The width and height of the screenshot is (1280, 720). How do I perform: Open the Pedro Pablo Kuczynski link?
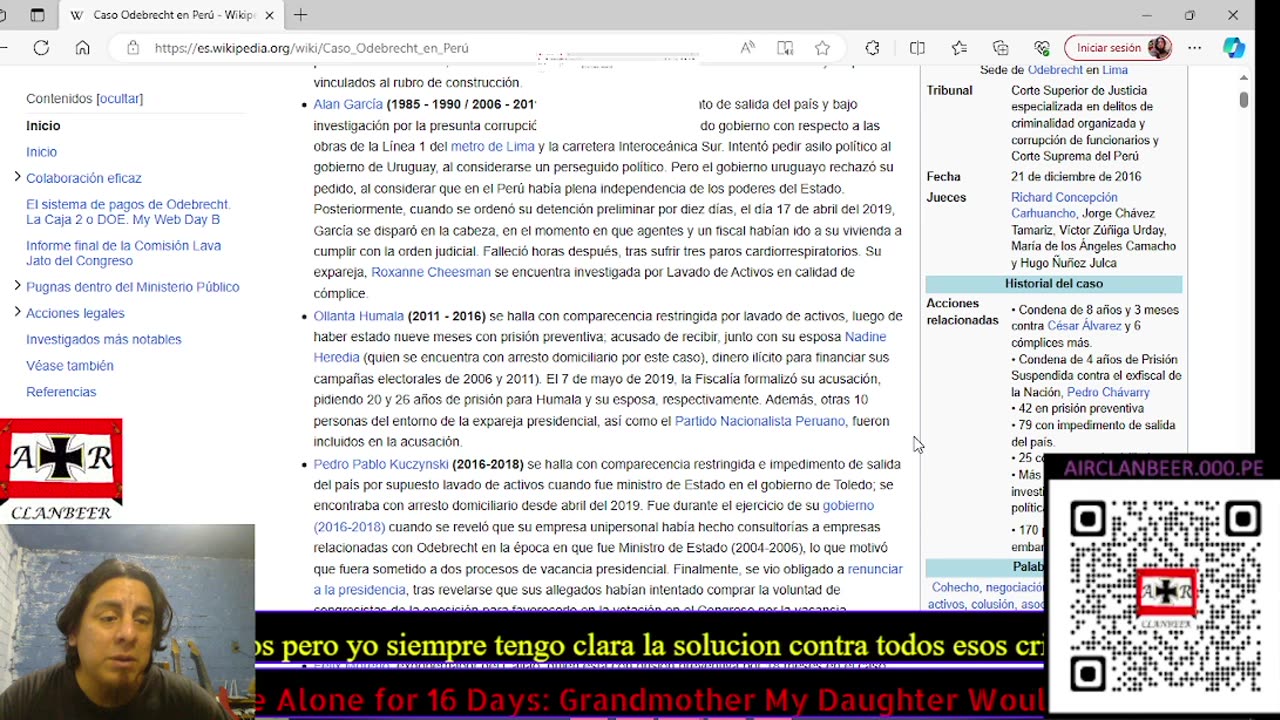[x=381, y=464]
